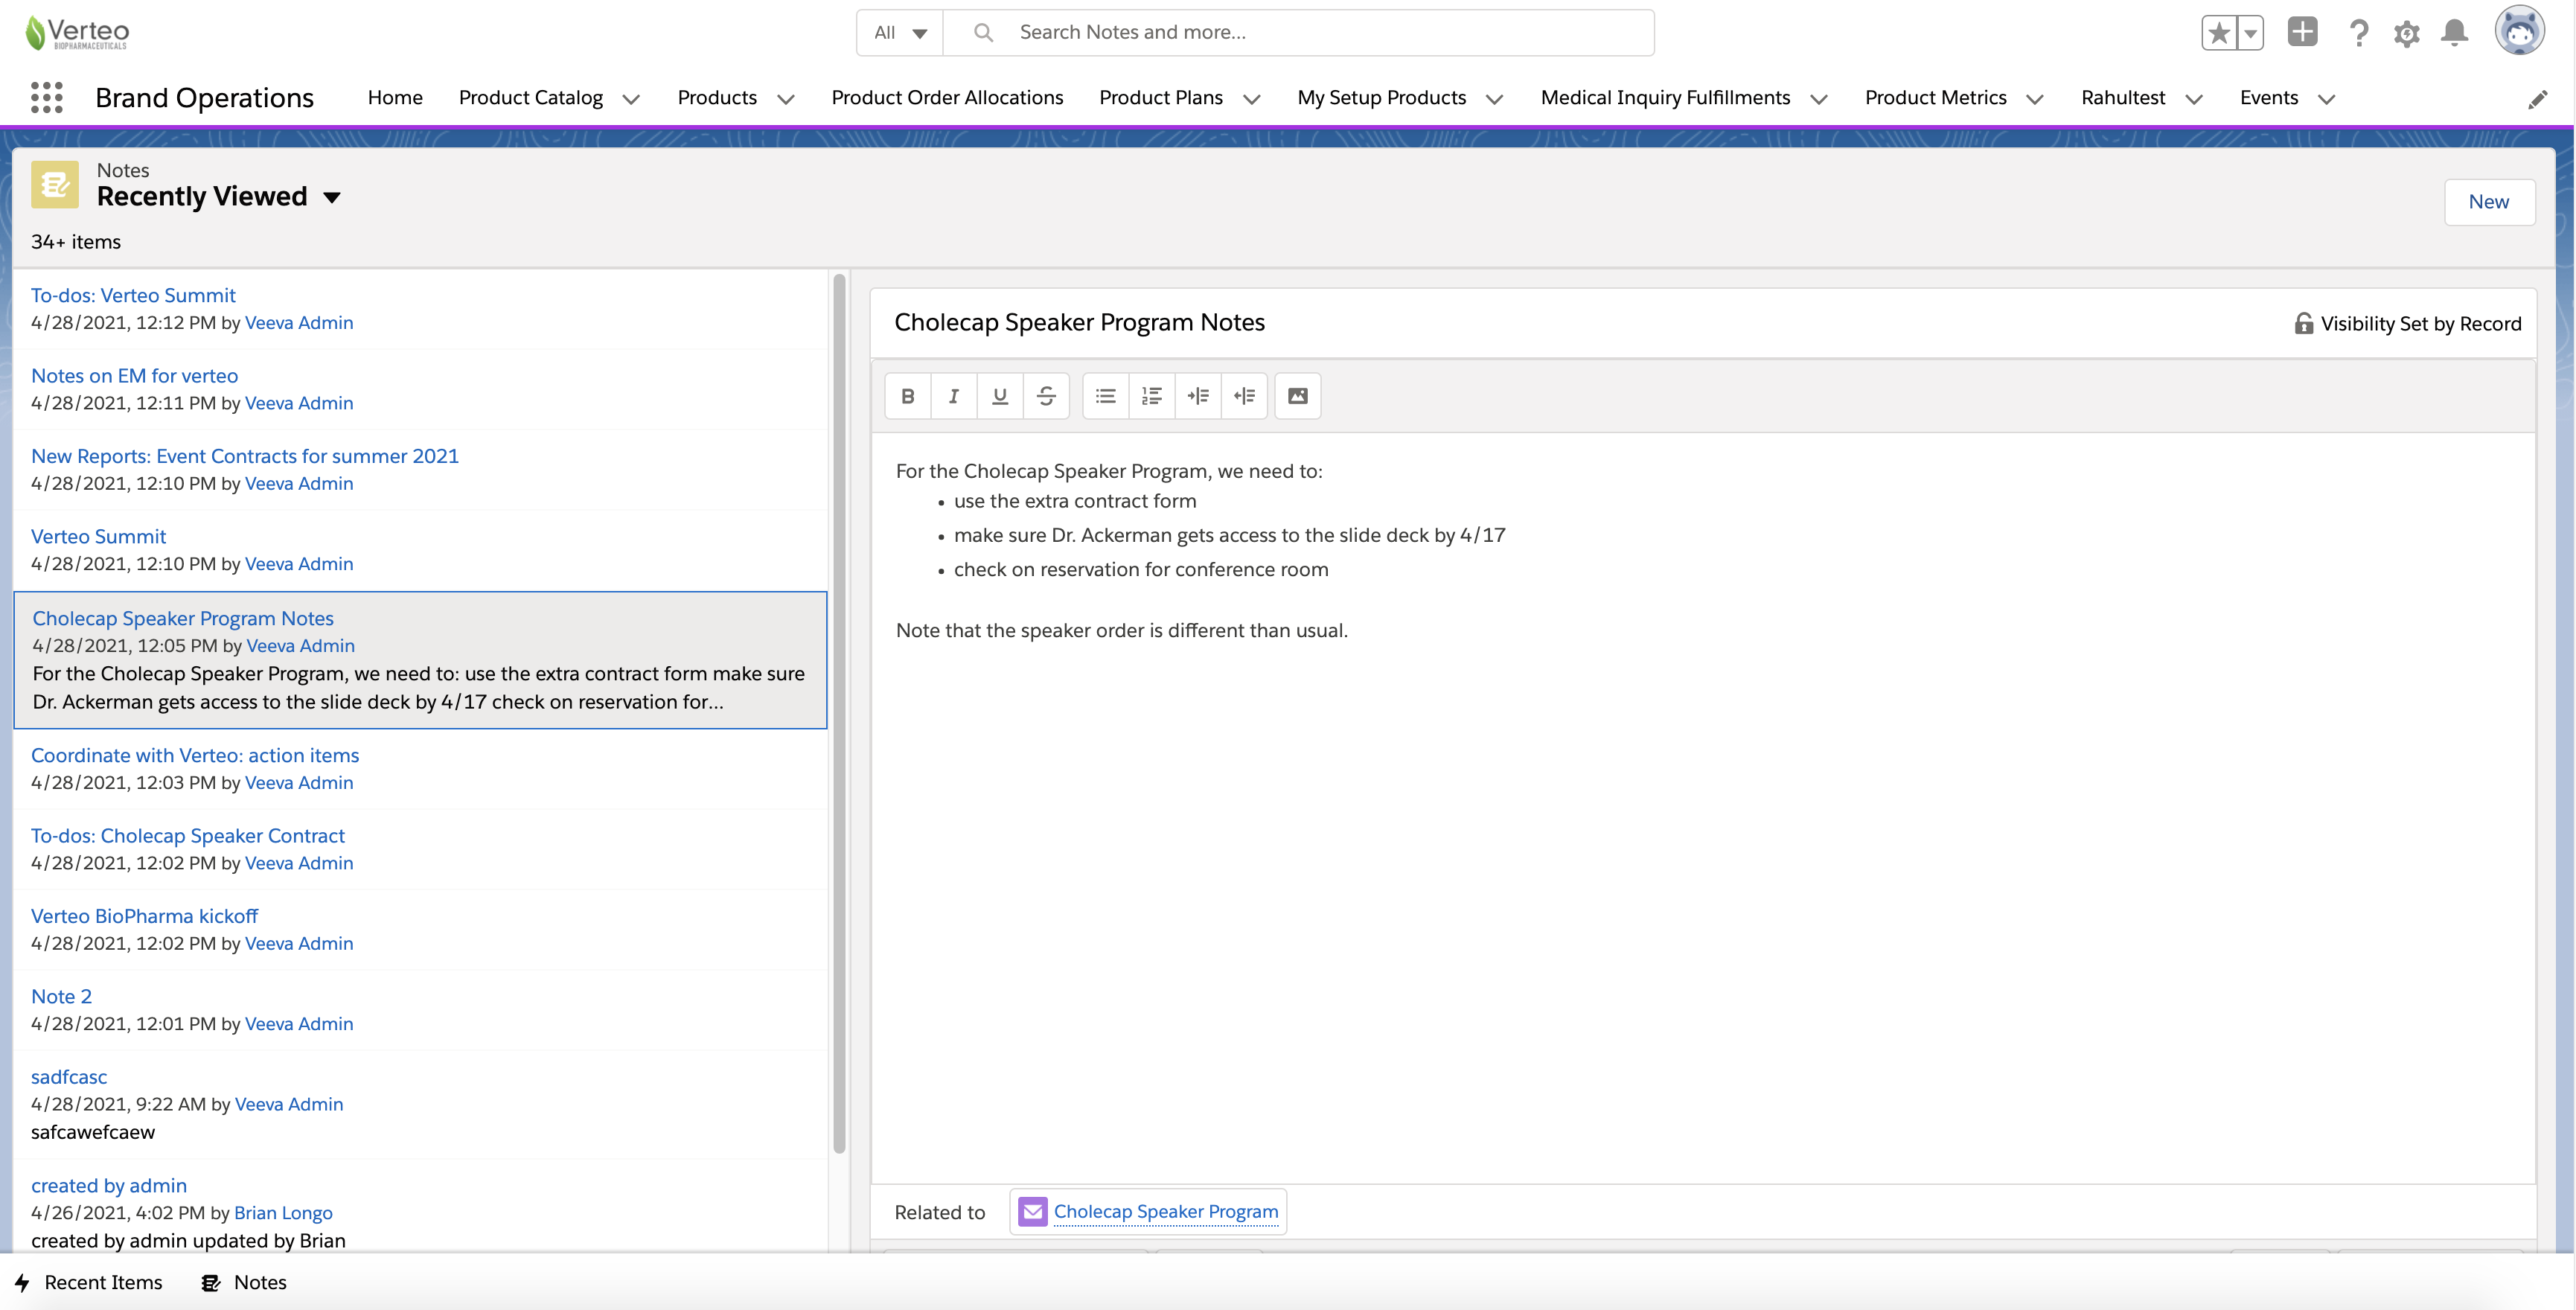Toggle strikethrough formatting button
The width and height of the screenshot is (2576, 1310).
[x=1046, y=396]
